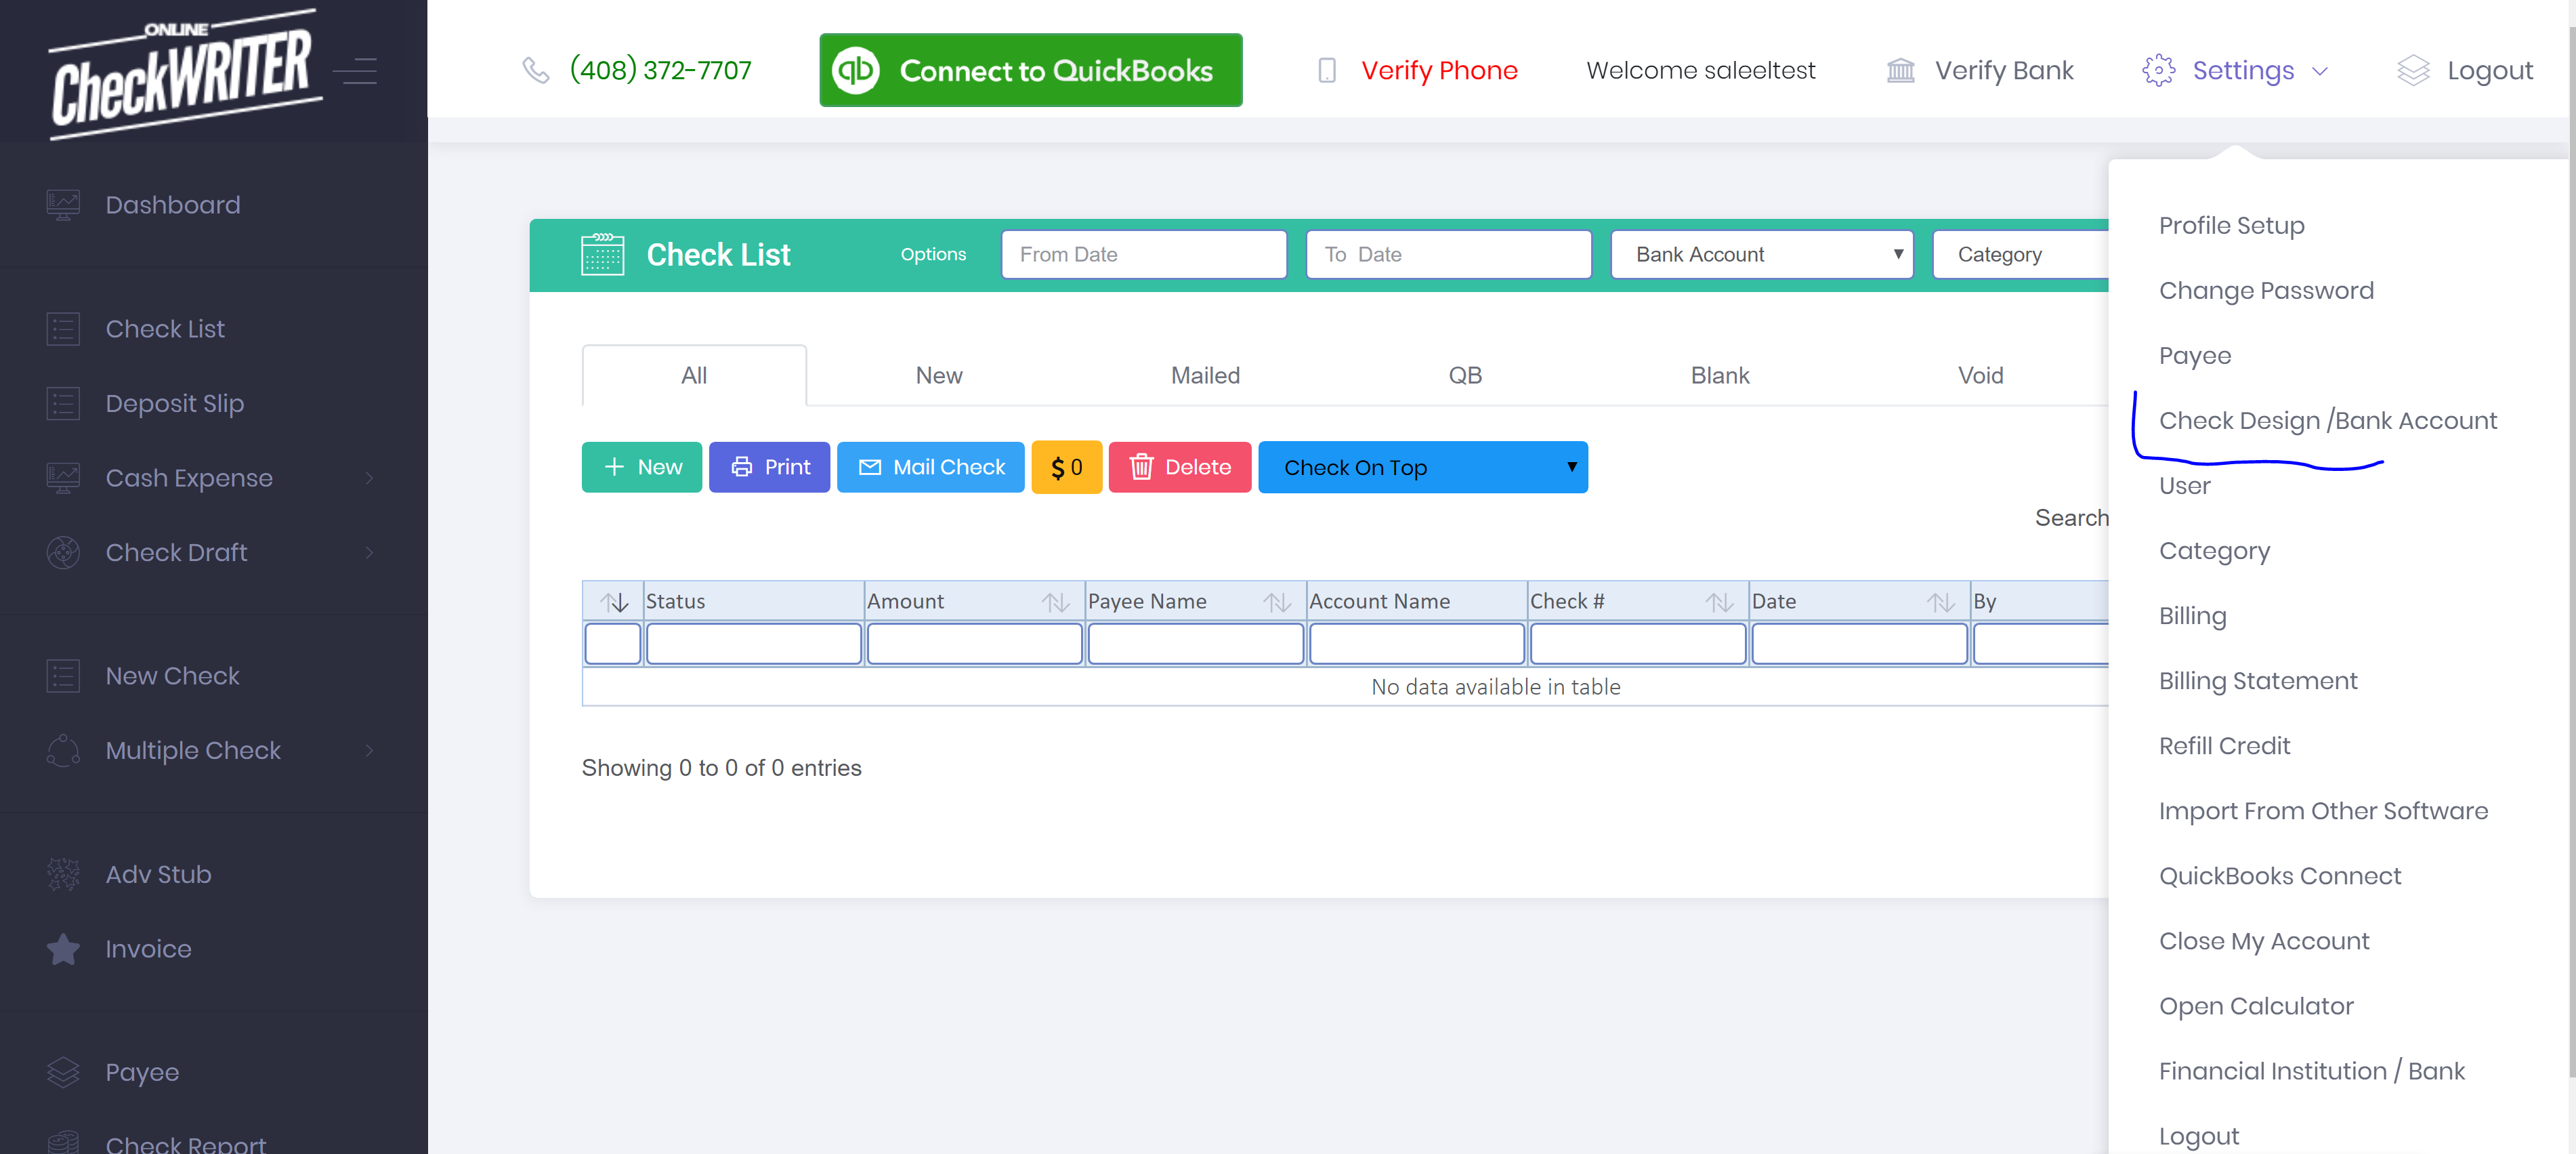Click the hamburger menu icon beside logo

355,72
